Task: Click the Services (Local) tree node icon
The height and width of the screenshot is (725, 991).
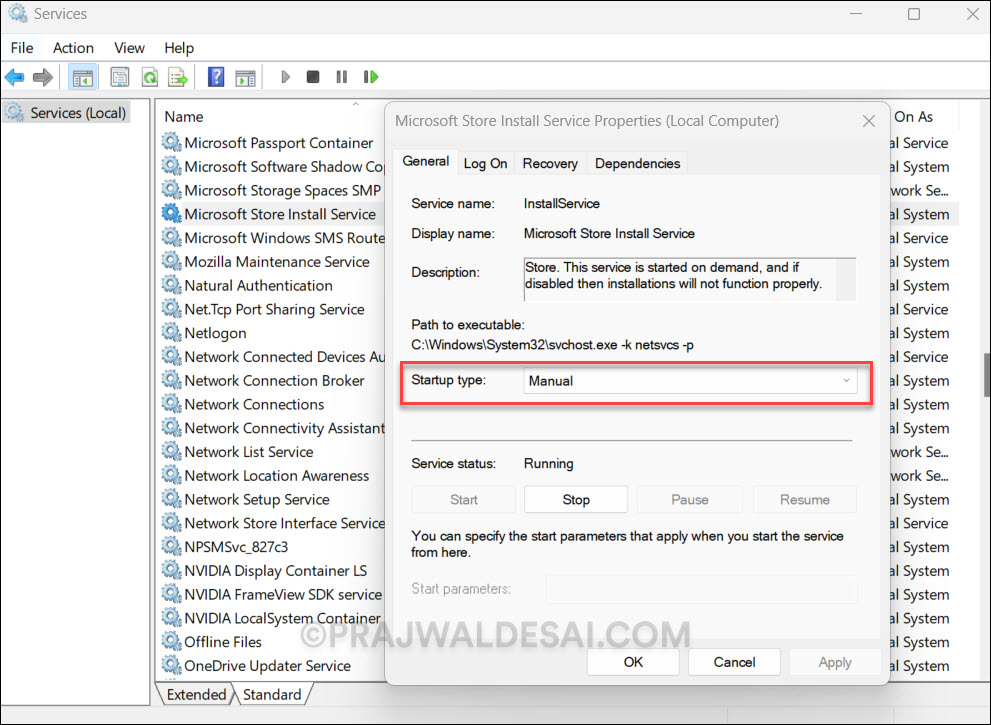Action: pos(15,113)
